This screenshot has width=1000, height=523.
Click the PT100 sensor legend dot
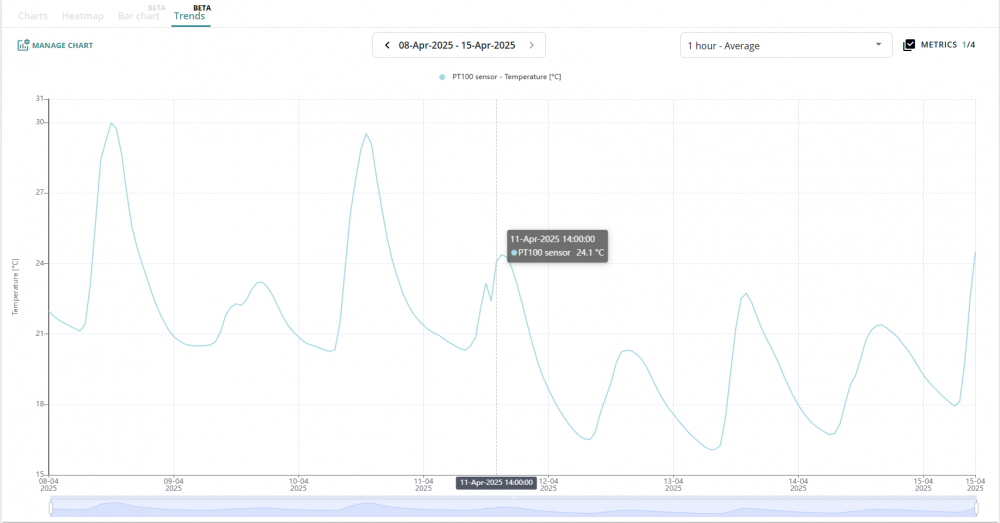point(442,77)
